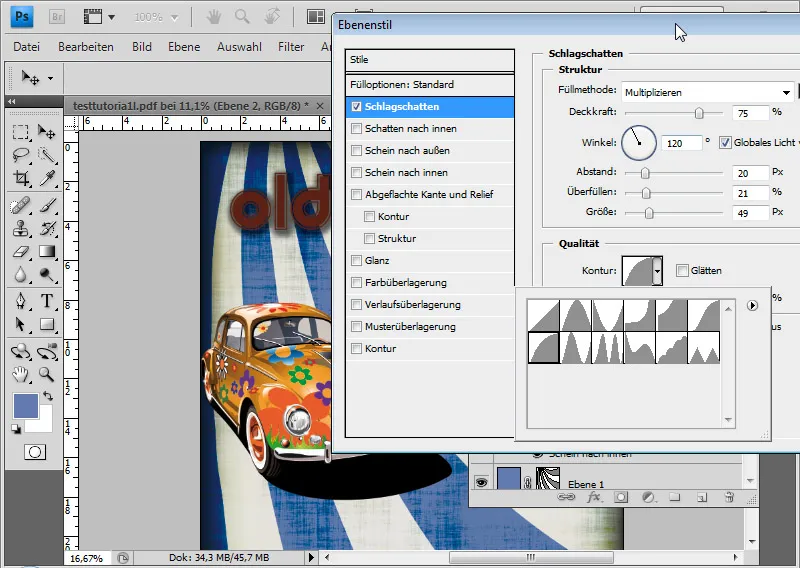This screenshot has height=568, width=800.
Task: Open the tool preset picker arrow
Action: pyautogui.click(x=50, y=78)
